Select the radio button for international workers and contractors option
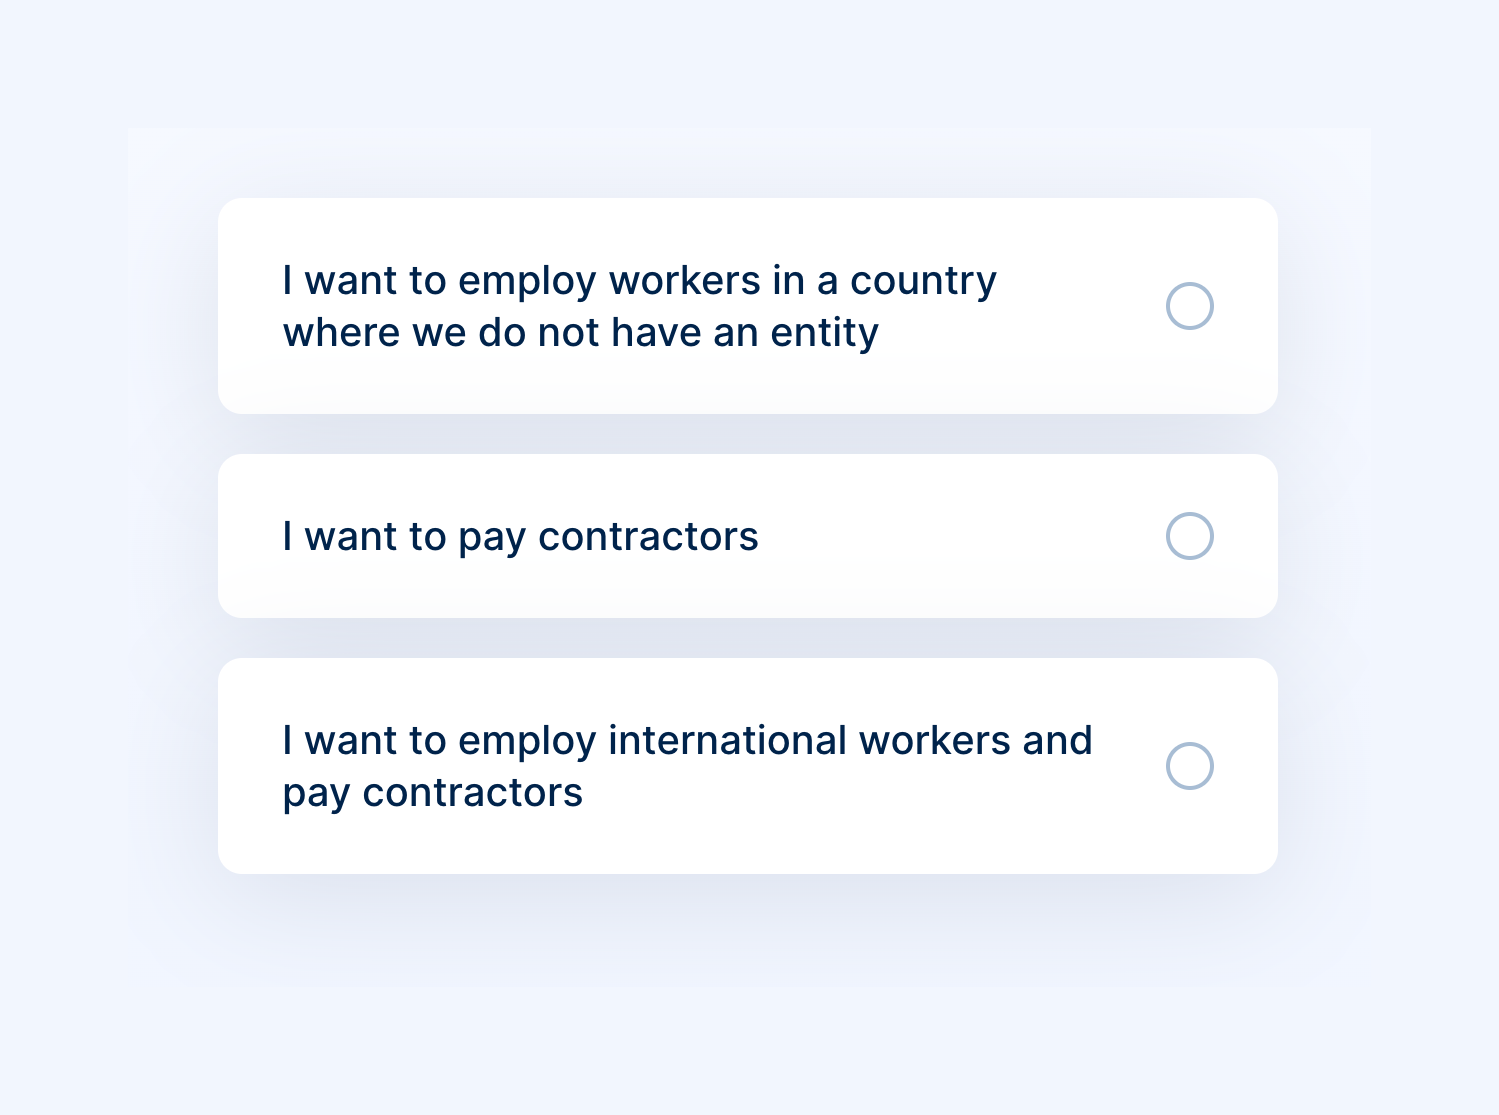 click(1189, 766)
